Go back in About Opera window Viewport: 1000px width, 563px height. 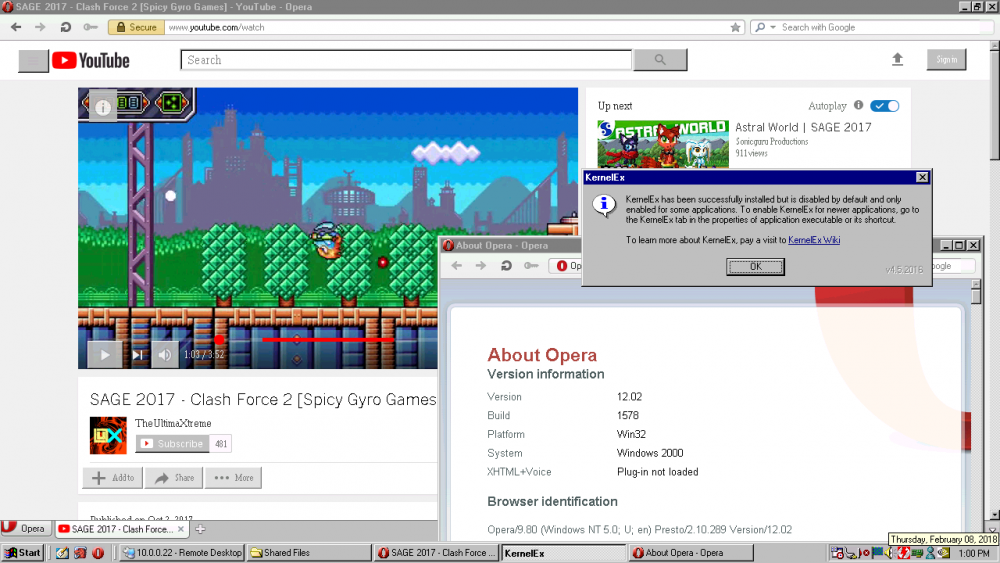(457, 266)
